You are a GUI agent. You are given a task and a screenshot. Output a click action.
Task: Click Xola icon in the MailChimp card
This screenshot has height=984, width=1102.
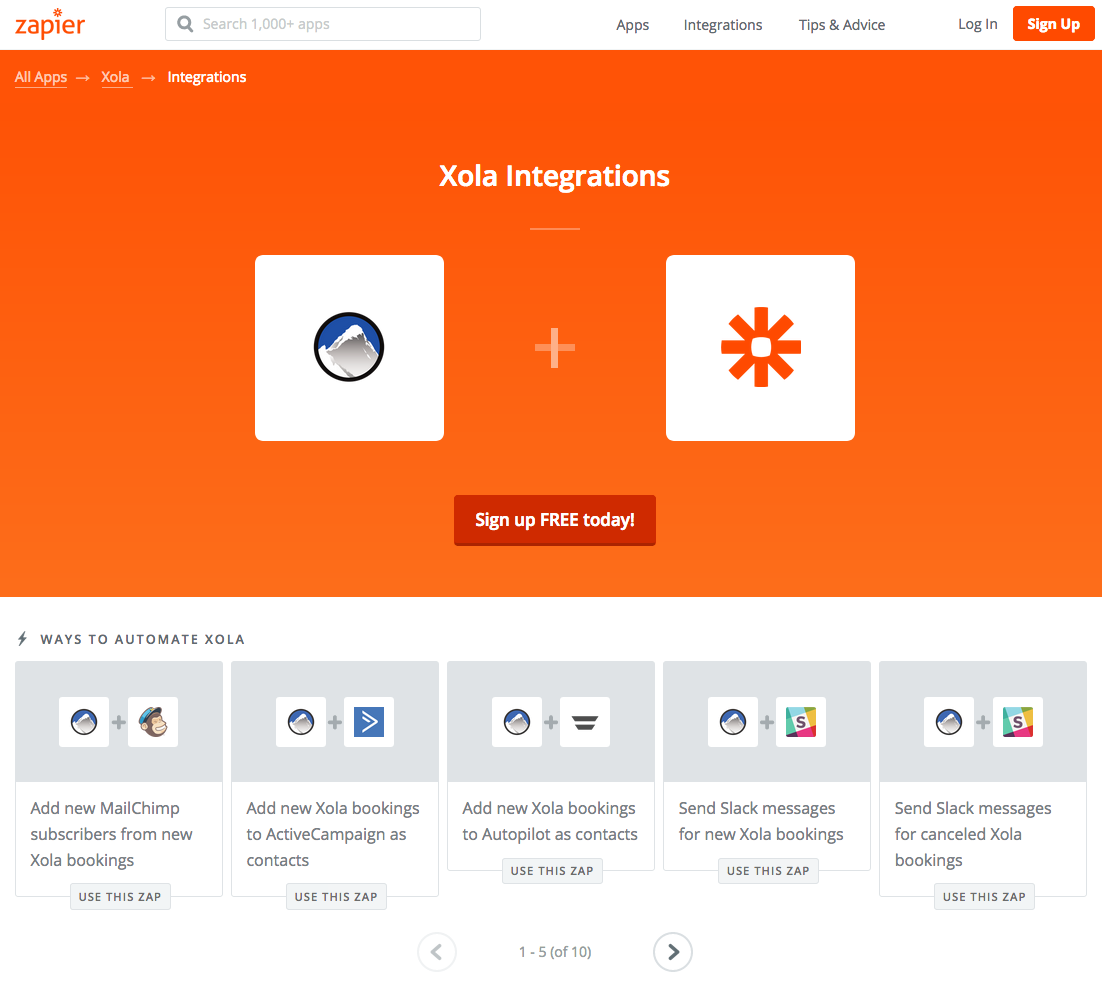[x=84, y=722]
